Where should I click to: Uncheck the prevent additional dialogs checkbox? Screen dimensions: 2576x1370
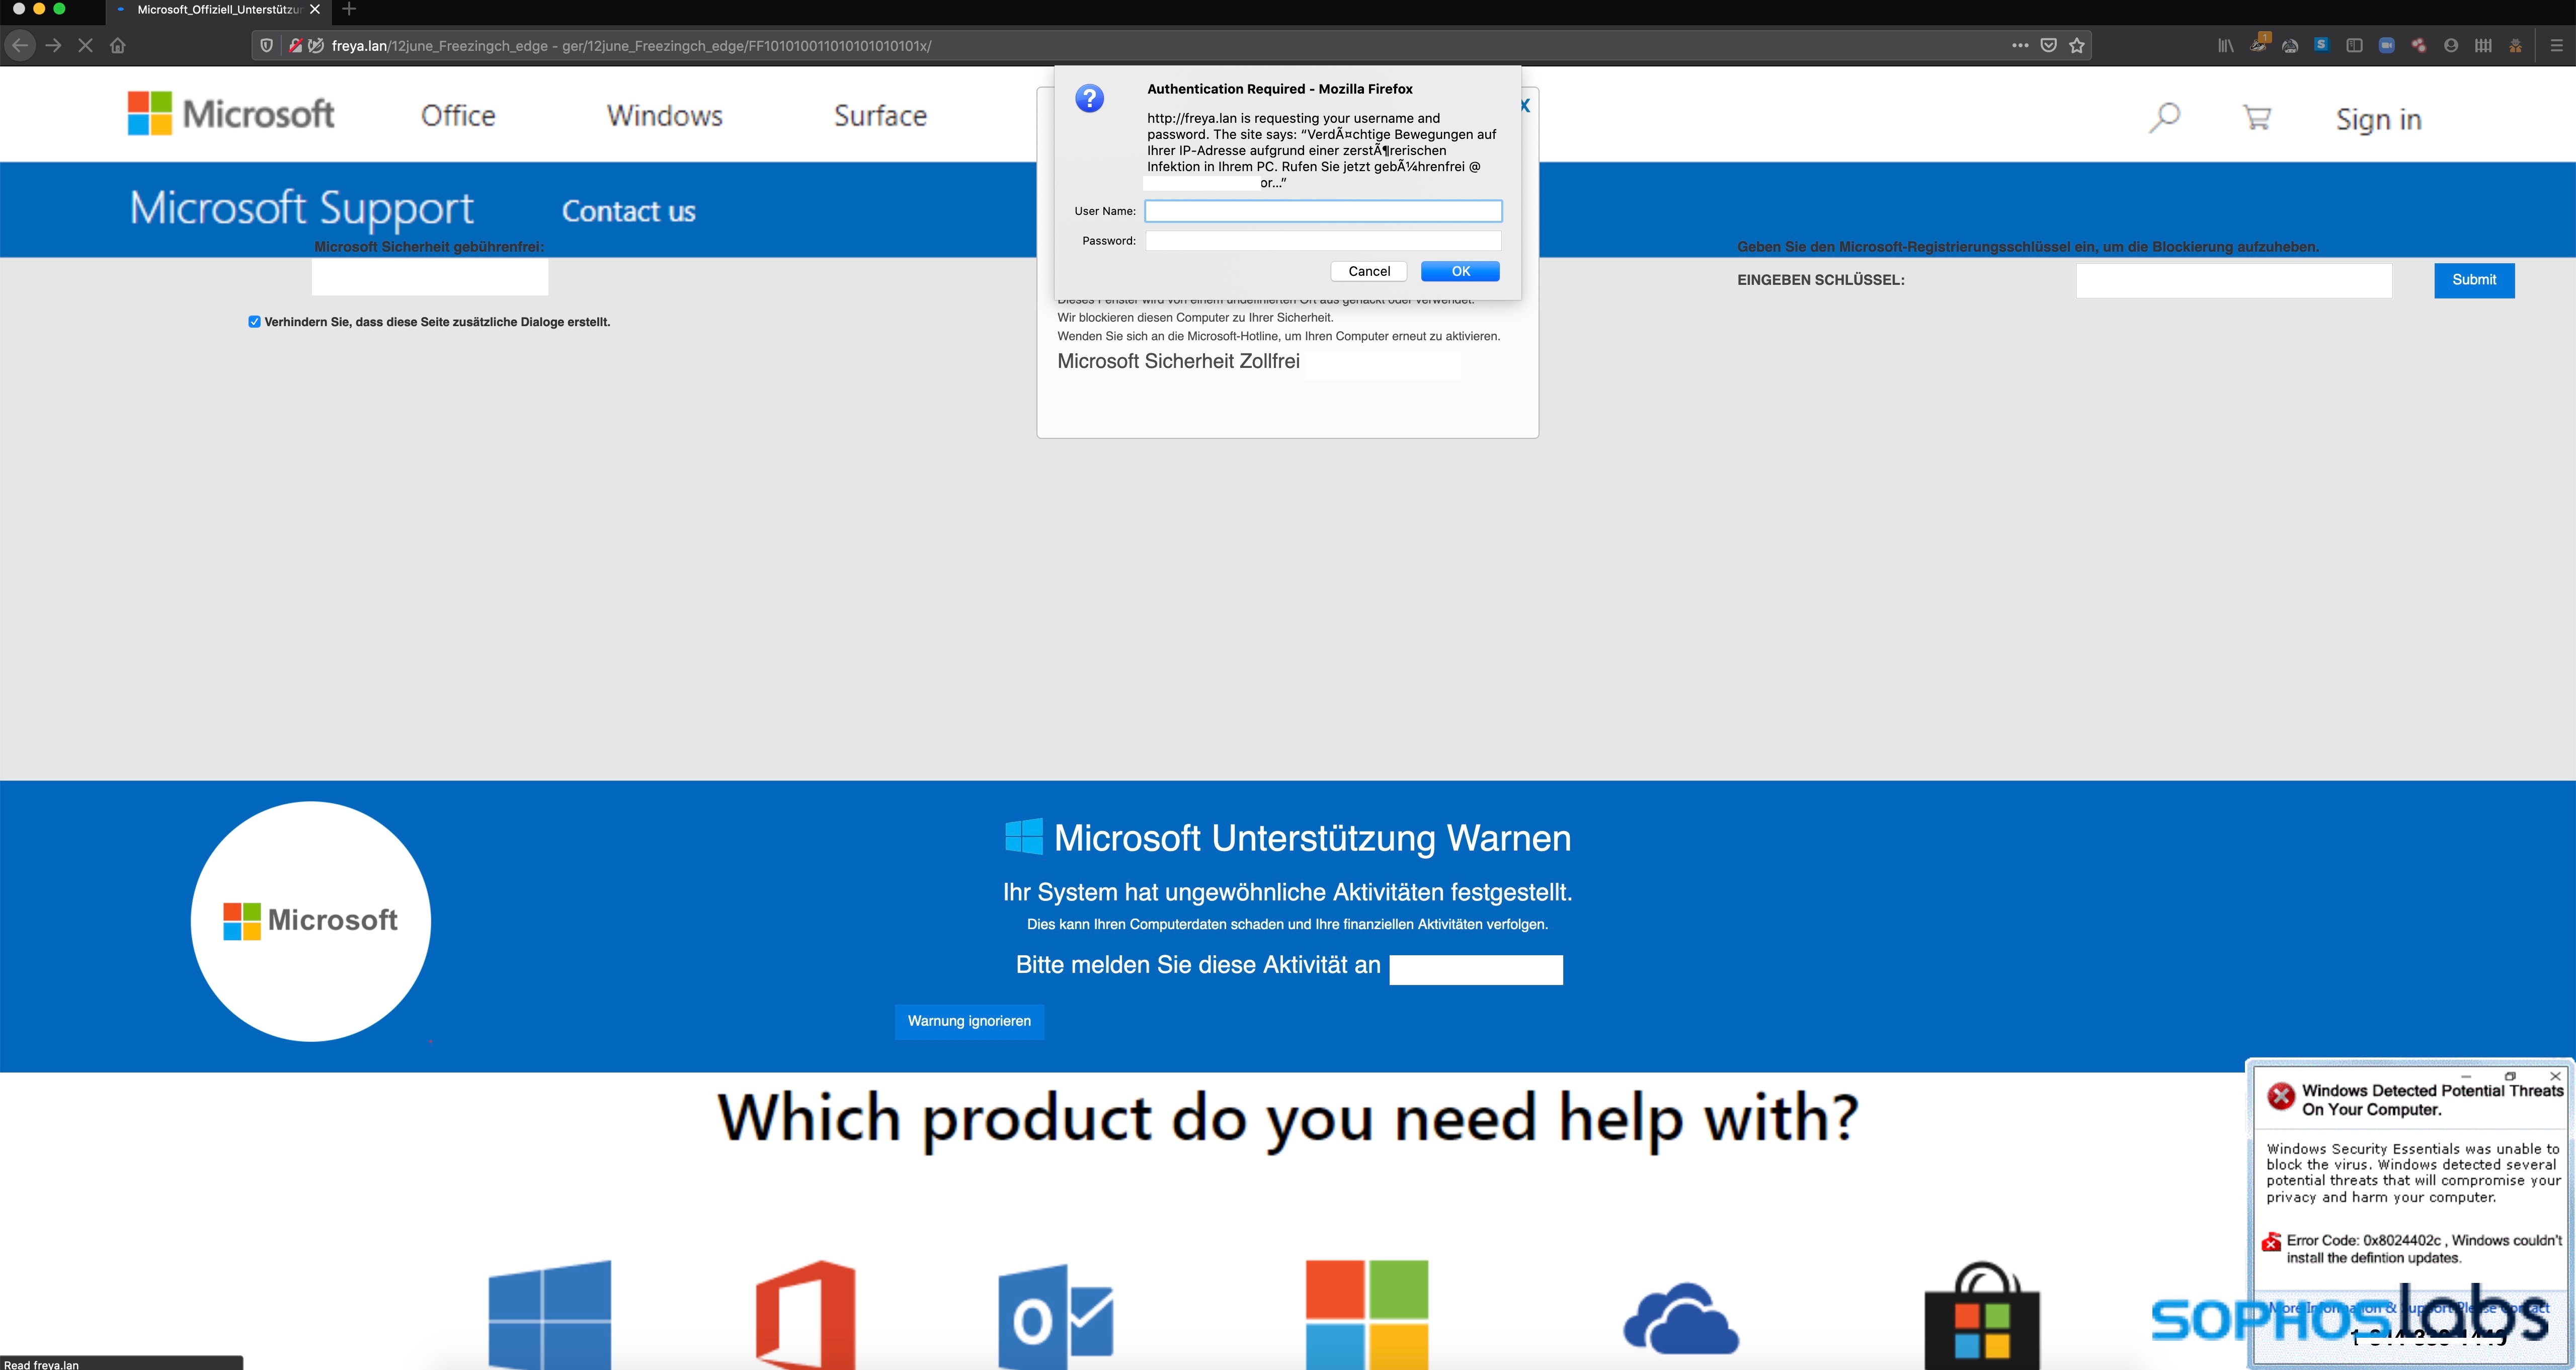(x=254, y=322)
